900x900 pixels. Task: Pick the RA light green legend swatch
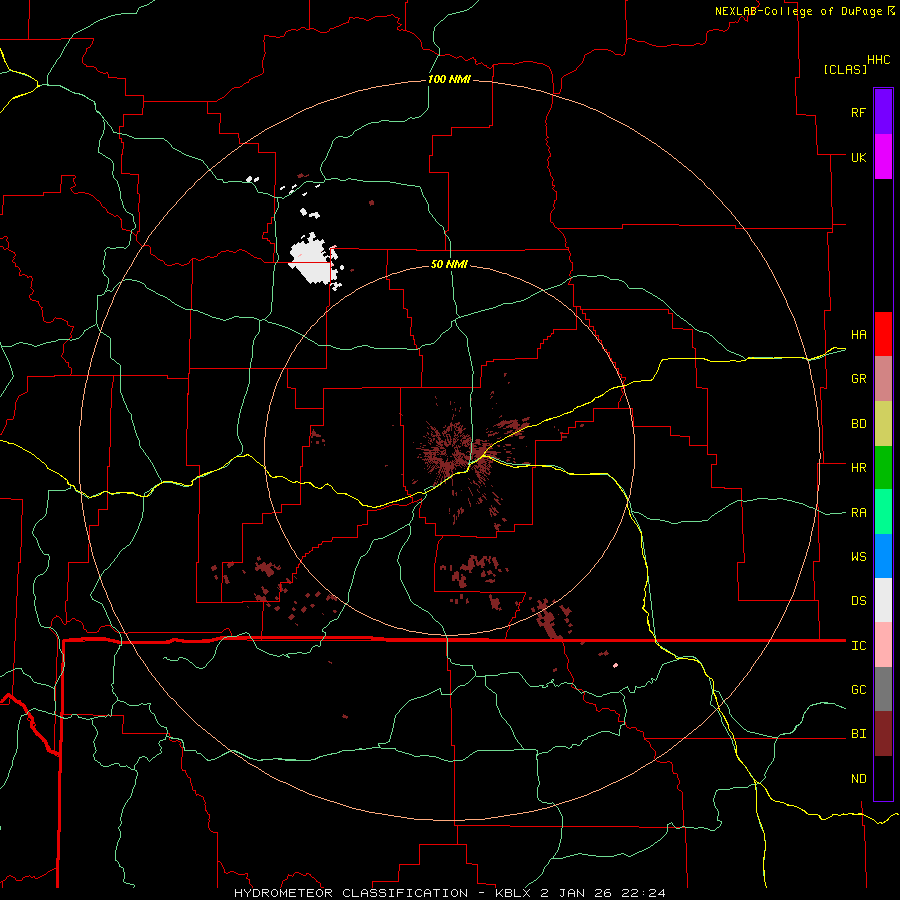pos(883,512)
